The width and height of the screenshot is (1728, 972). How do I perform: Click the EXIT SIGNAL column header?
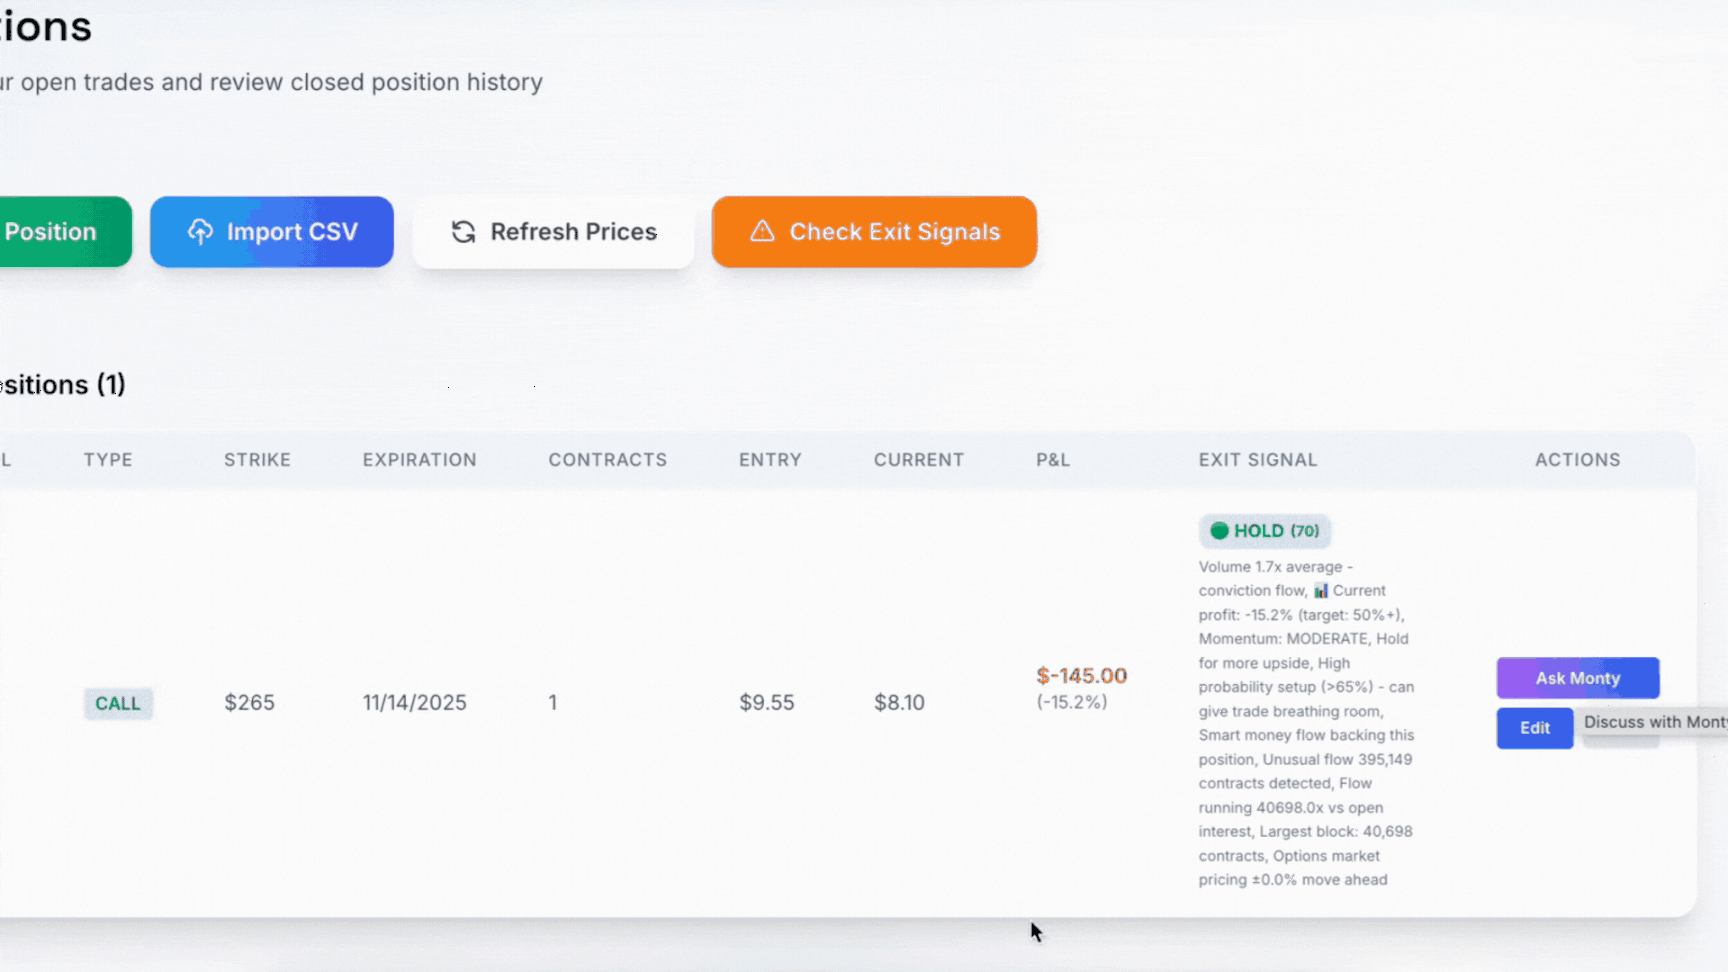coord(1257,460)
